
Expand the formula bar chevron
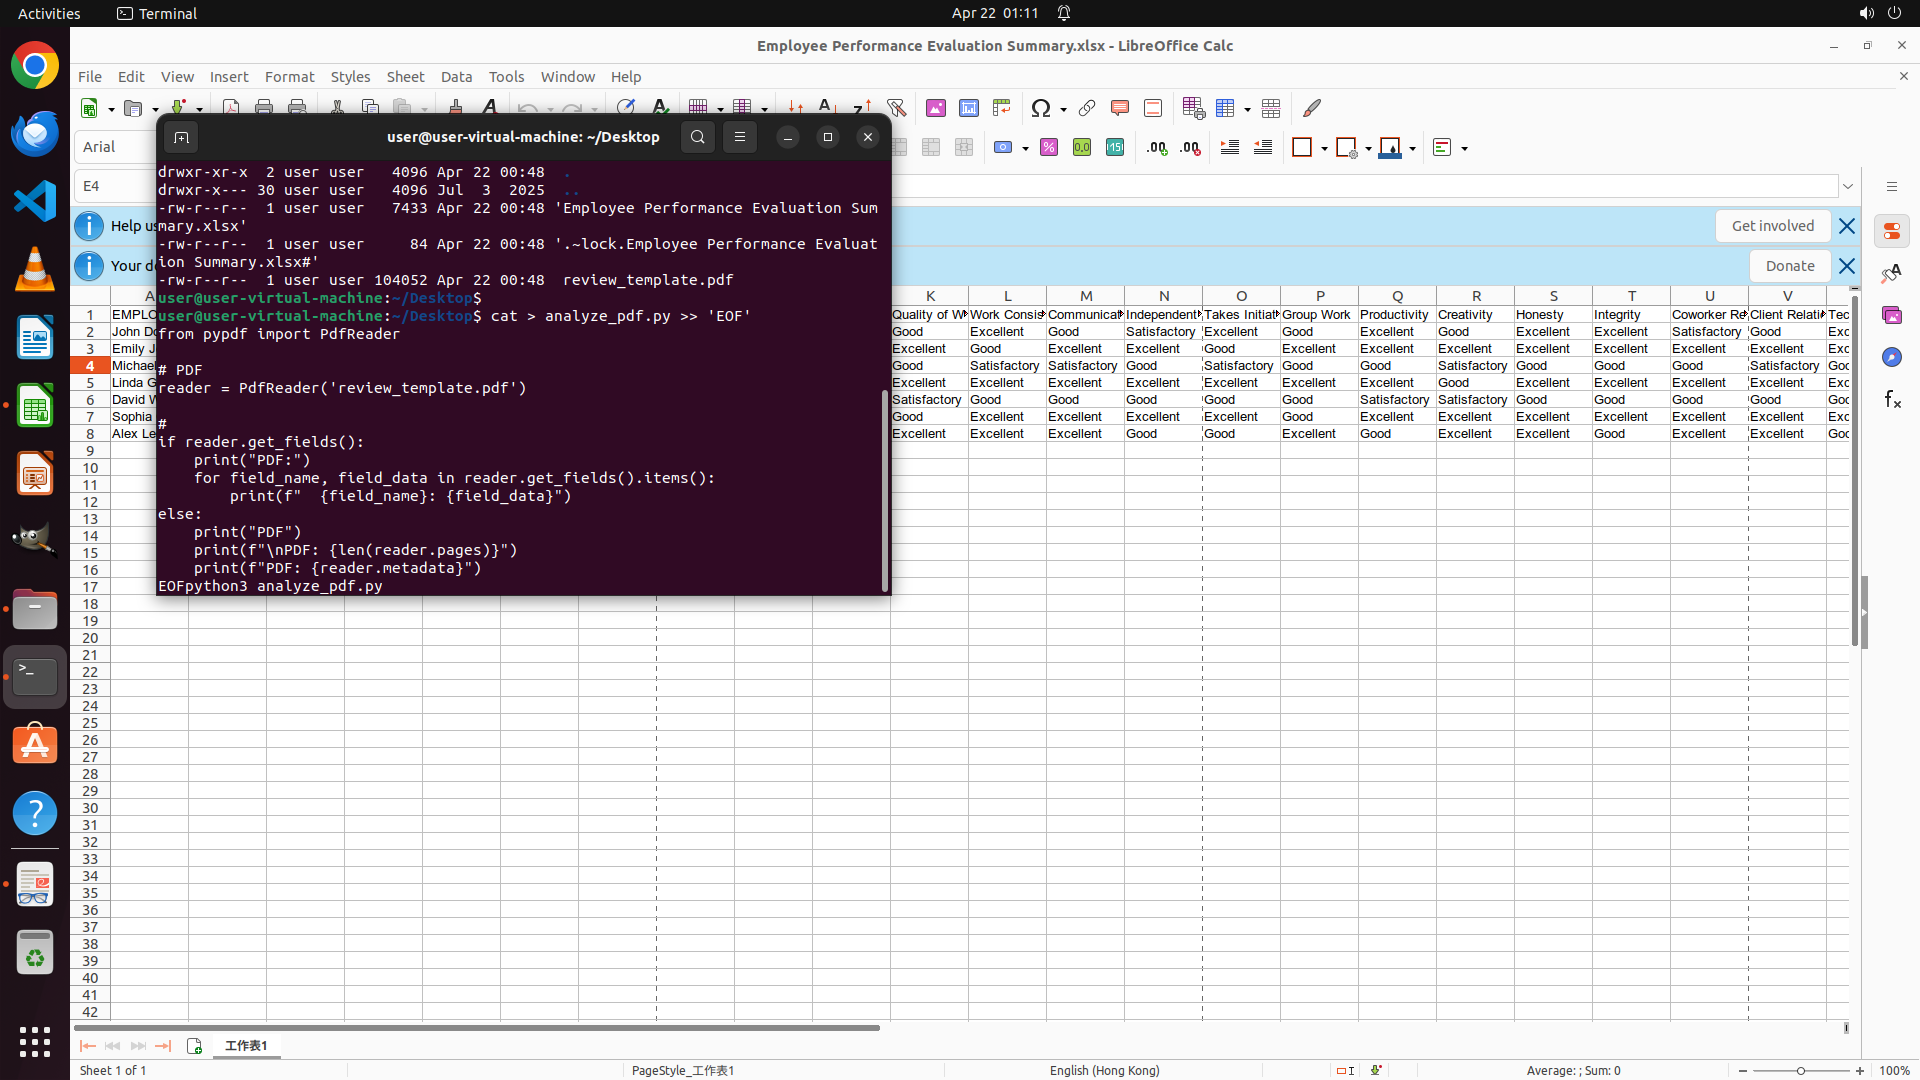[1848, 186]
